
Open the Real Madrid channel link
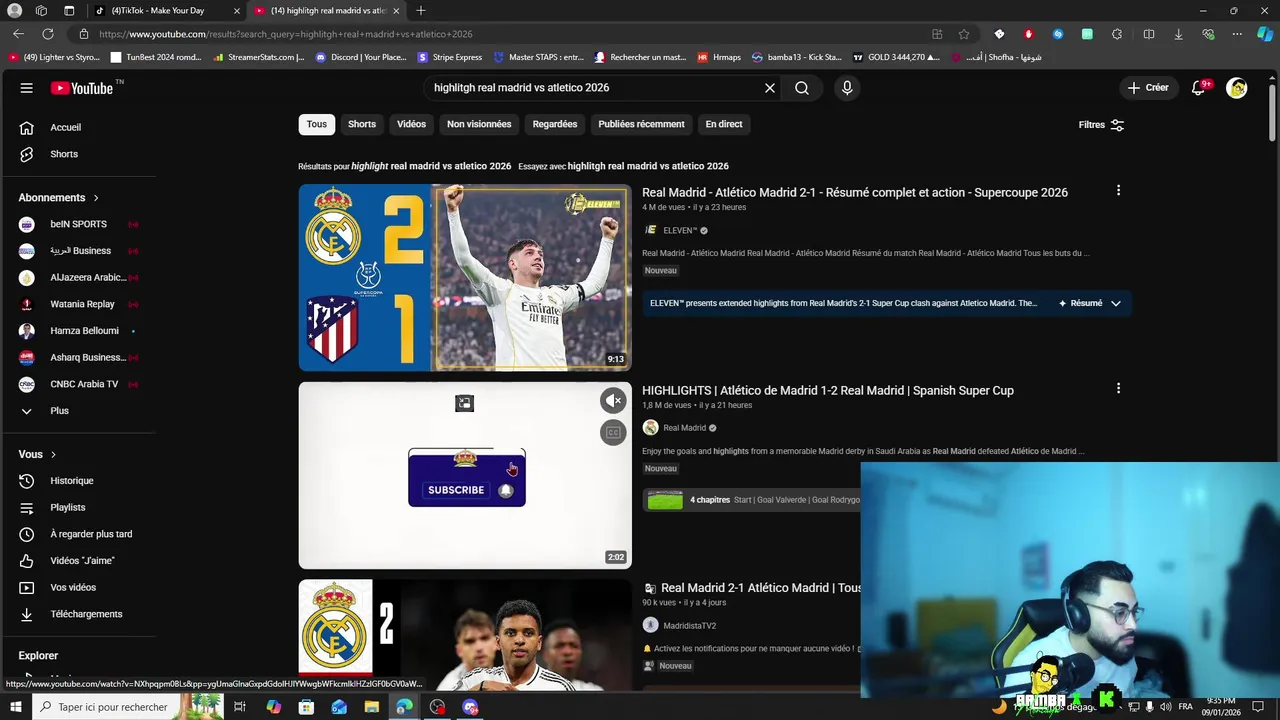click(x=684, y=428)
